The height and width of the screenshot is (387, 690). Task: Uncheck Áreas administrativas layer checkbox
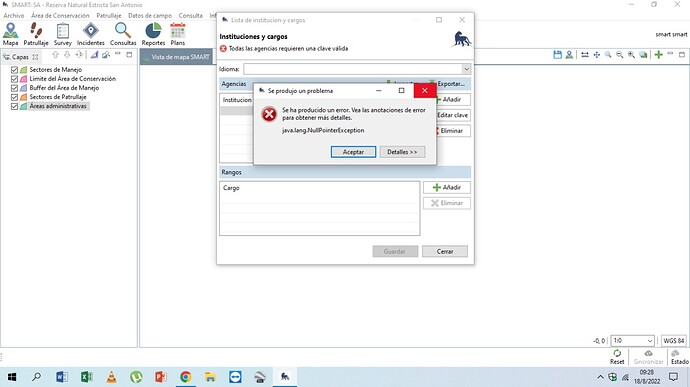(x=14, y=106)
